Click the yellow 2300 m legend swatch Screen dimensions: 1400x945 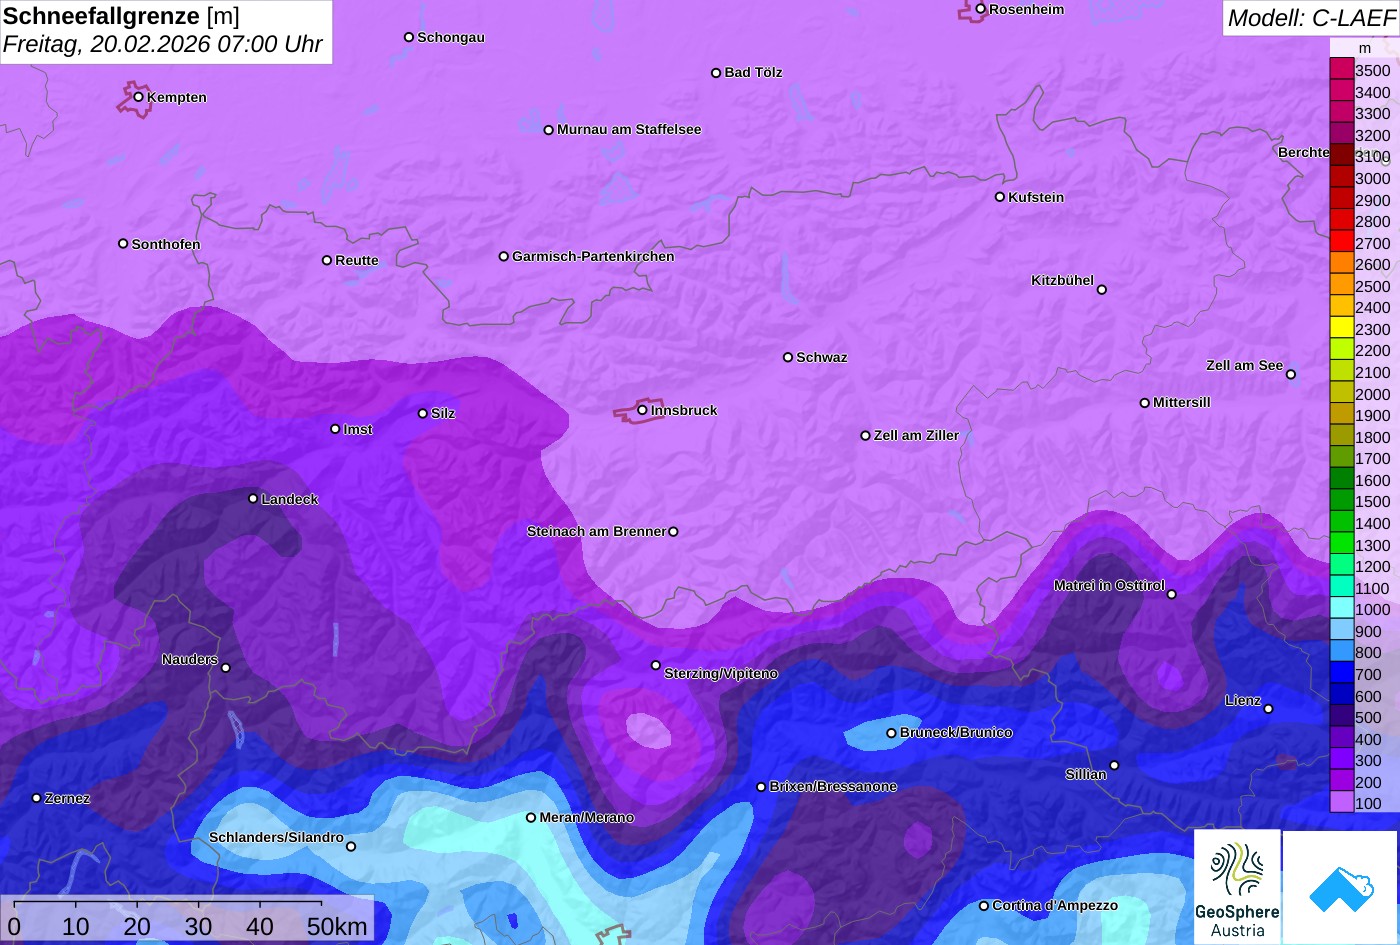1342,327
